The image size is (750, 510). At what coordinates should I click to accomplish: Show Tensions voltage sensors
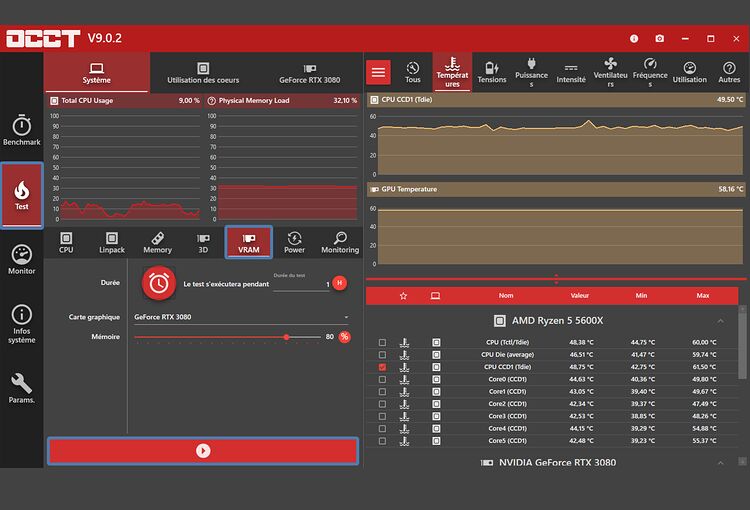tap(492, 72)
